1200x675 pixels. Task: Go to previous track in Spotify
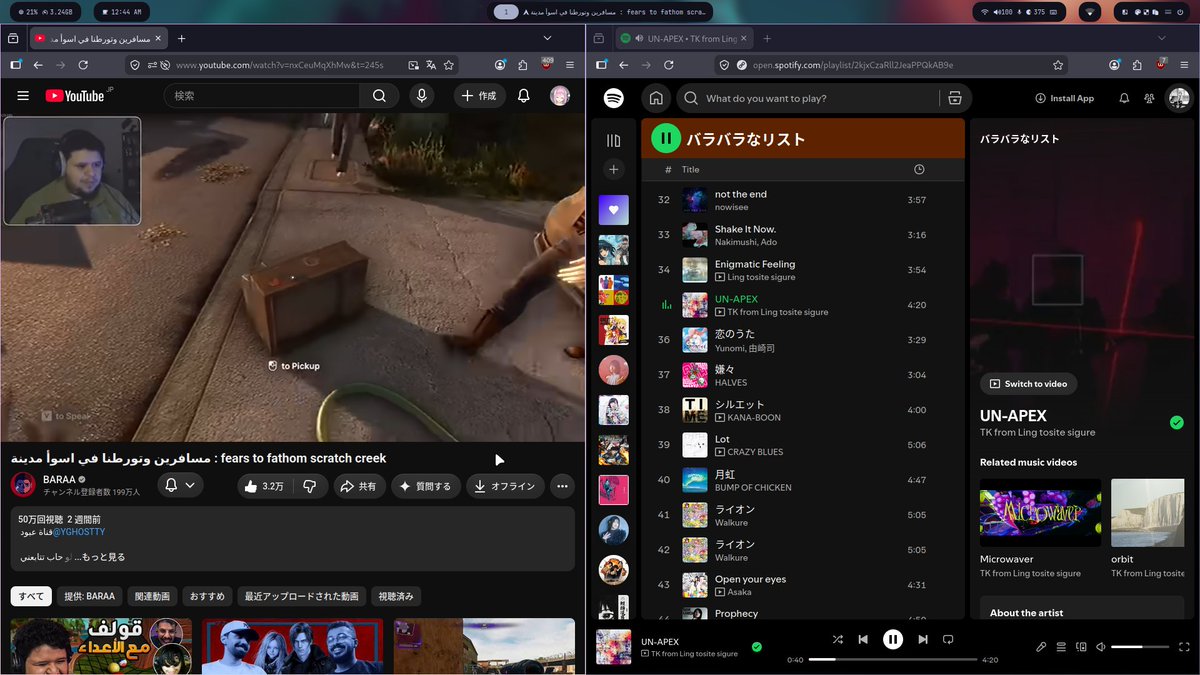(x=863, y=639)
